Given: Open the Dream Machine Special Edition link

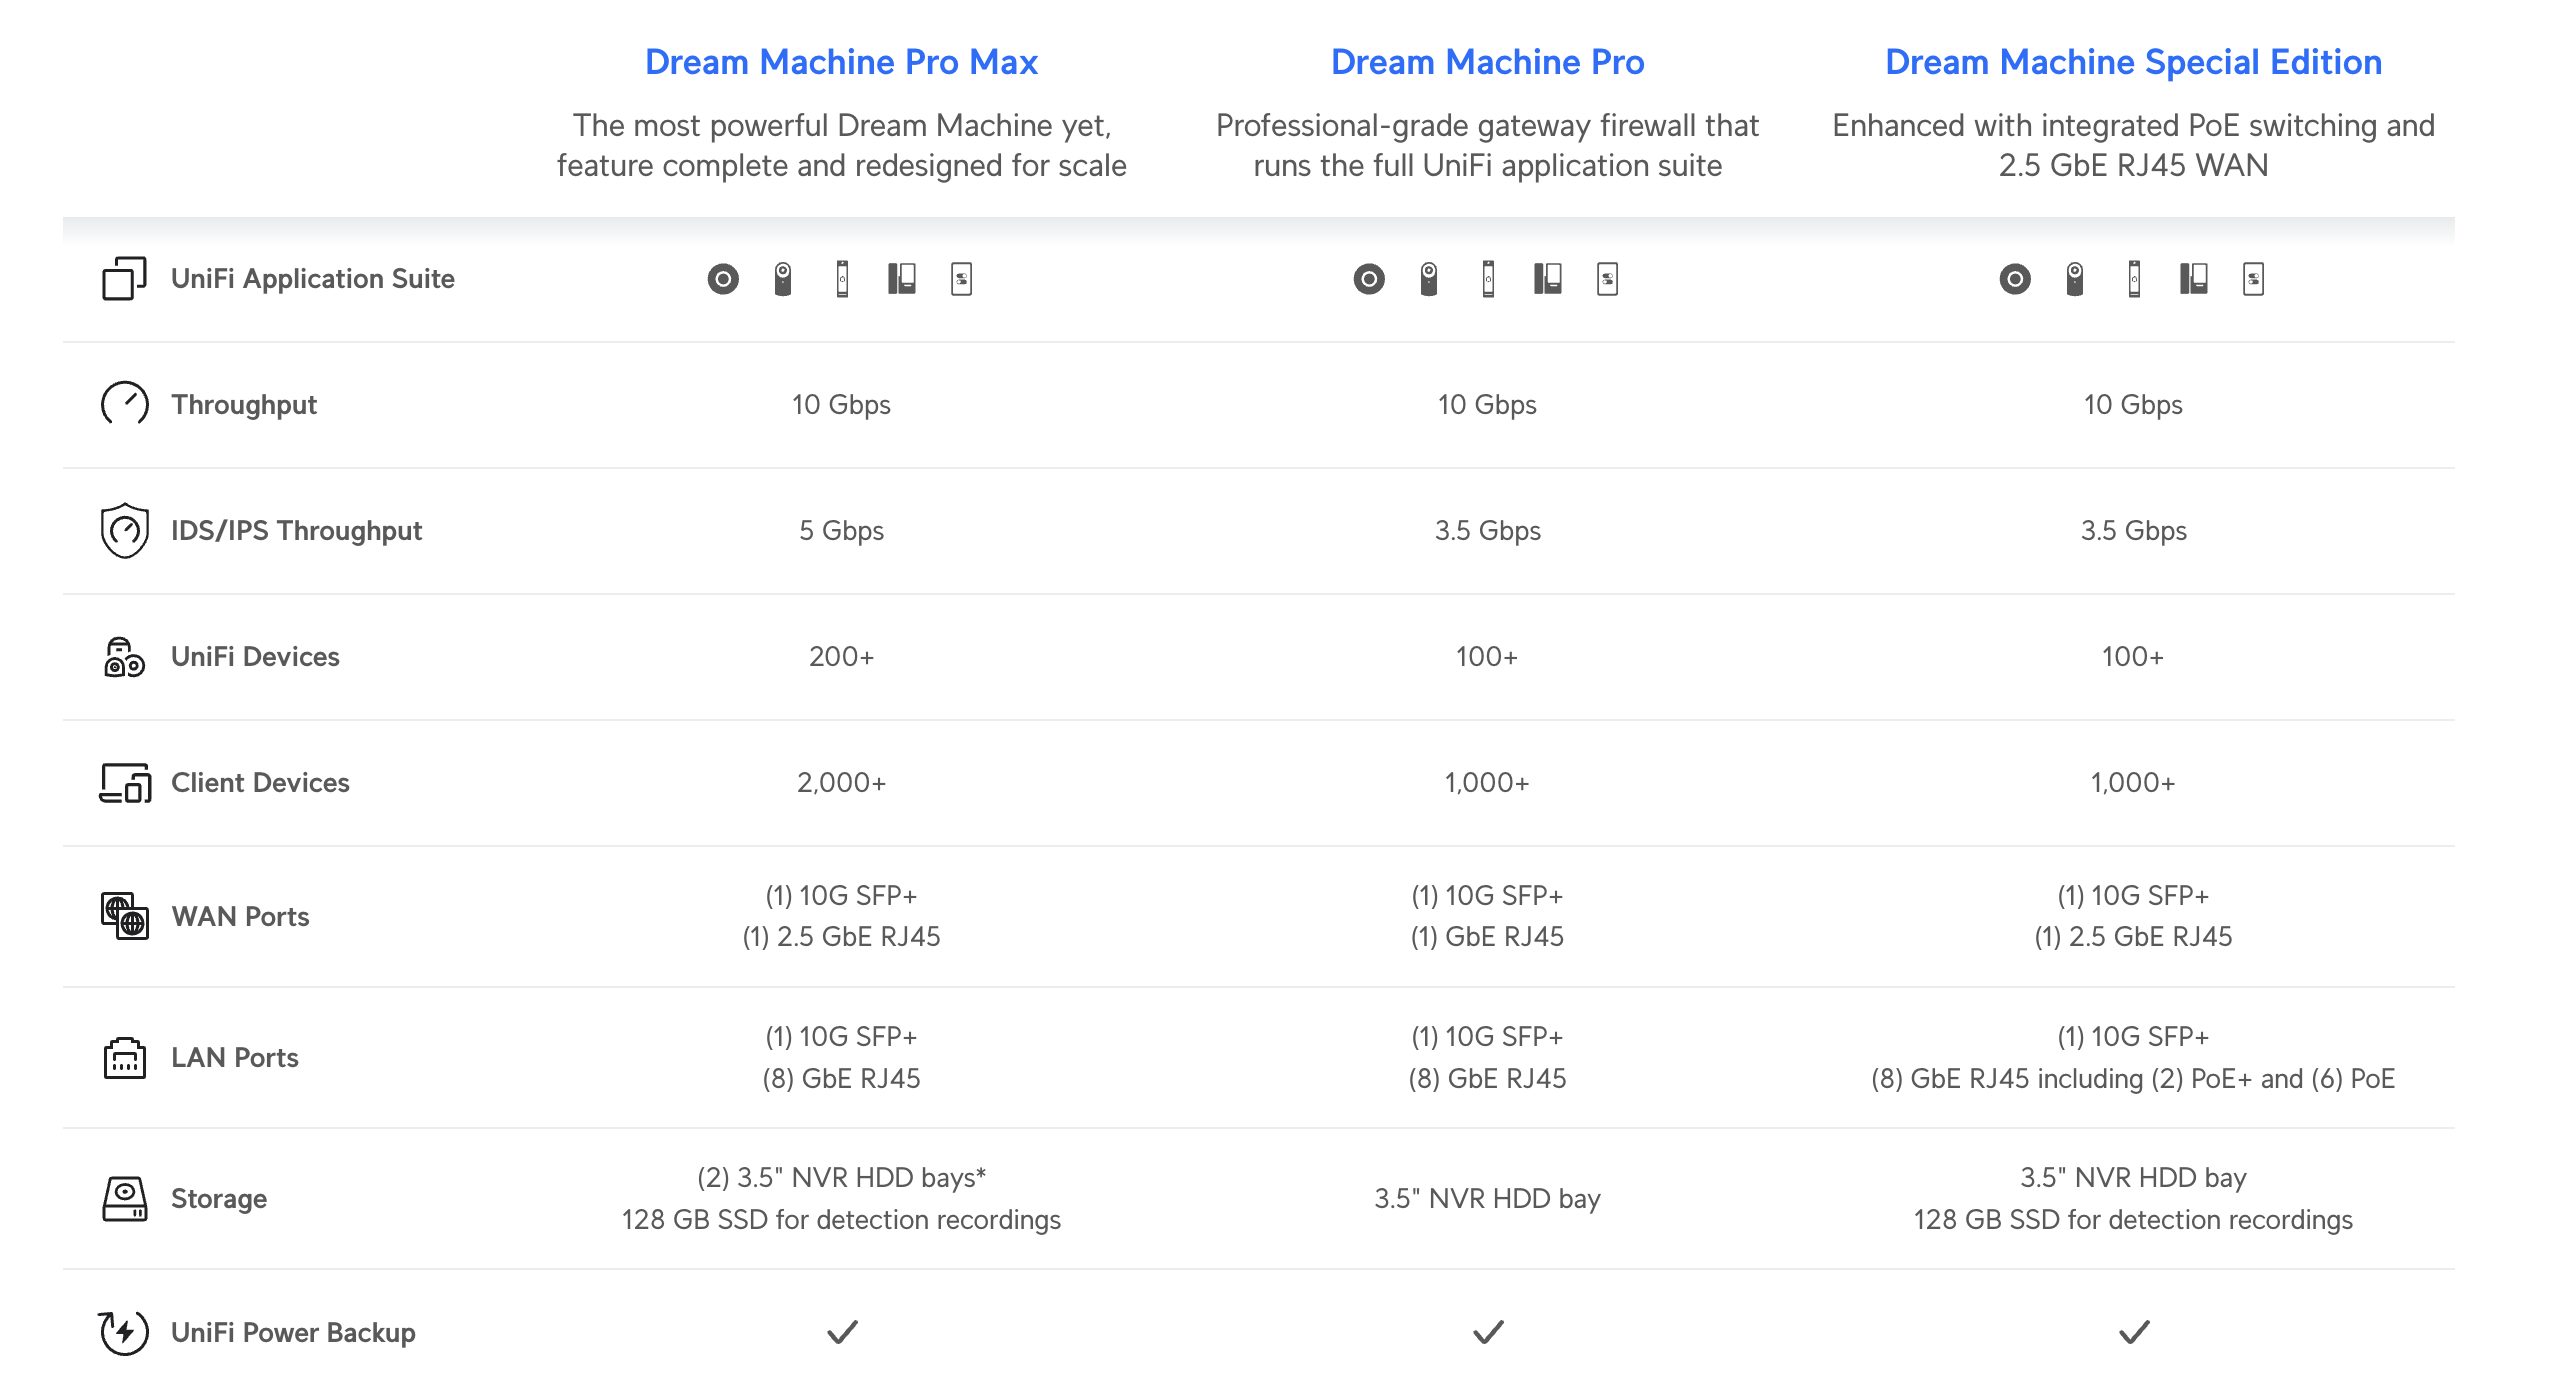Looking at the screenshot, I should point(2133,62).
